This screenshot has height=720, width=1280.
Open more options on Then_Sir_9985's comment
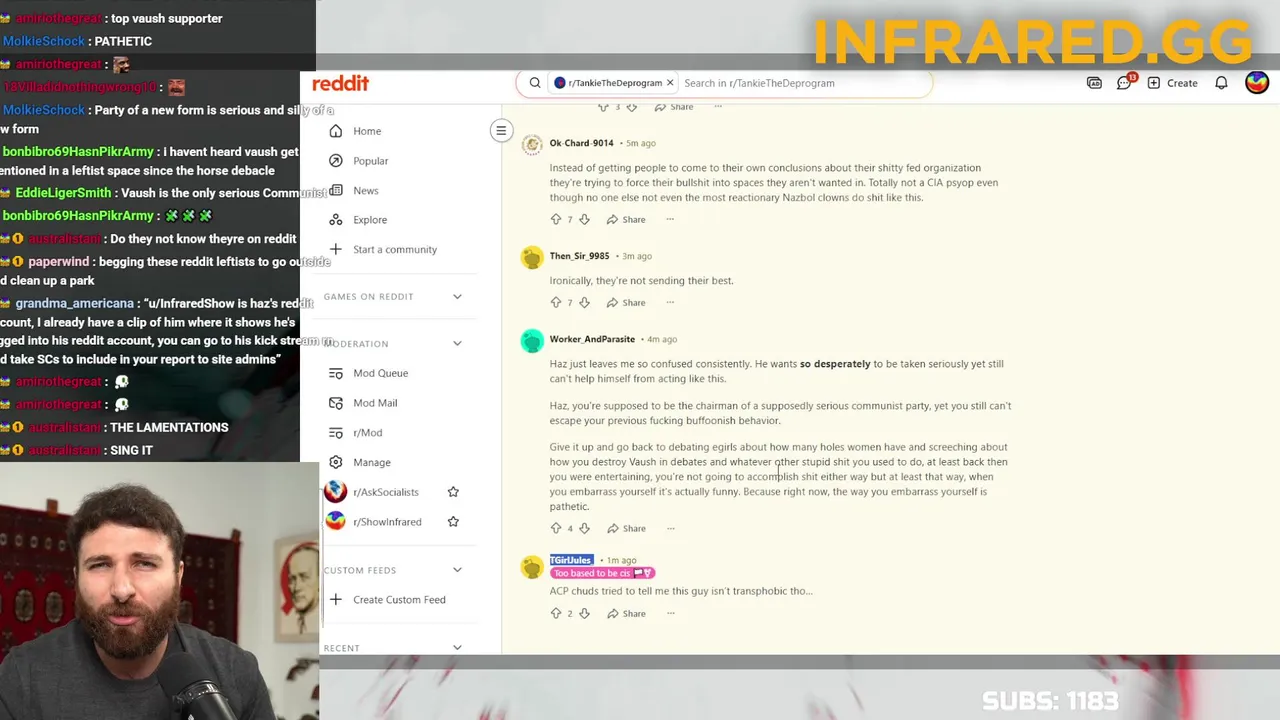tap(670, 302)
